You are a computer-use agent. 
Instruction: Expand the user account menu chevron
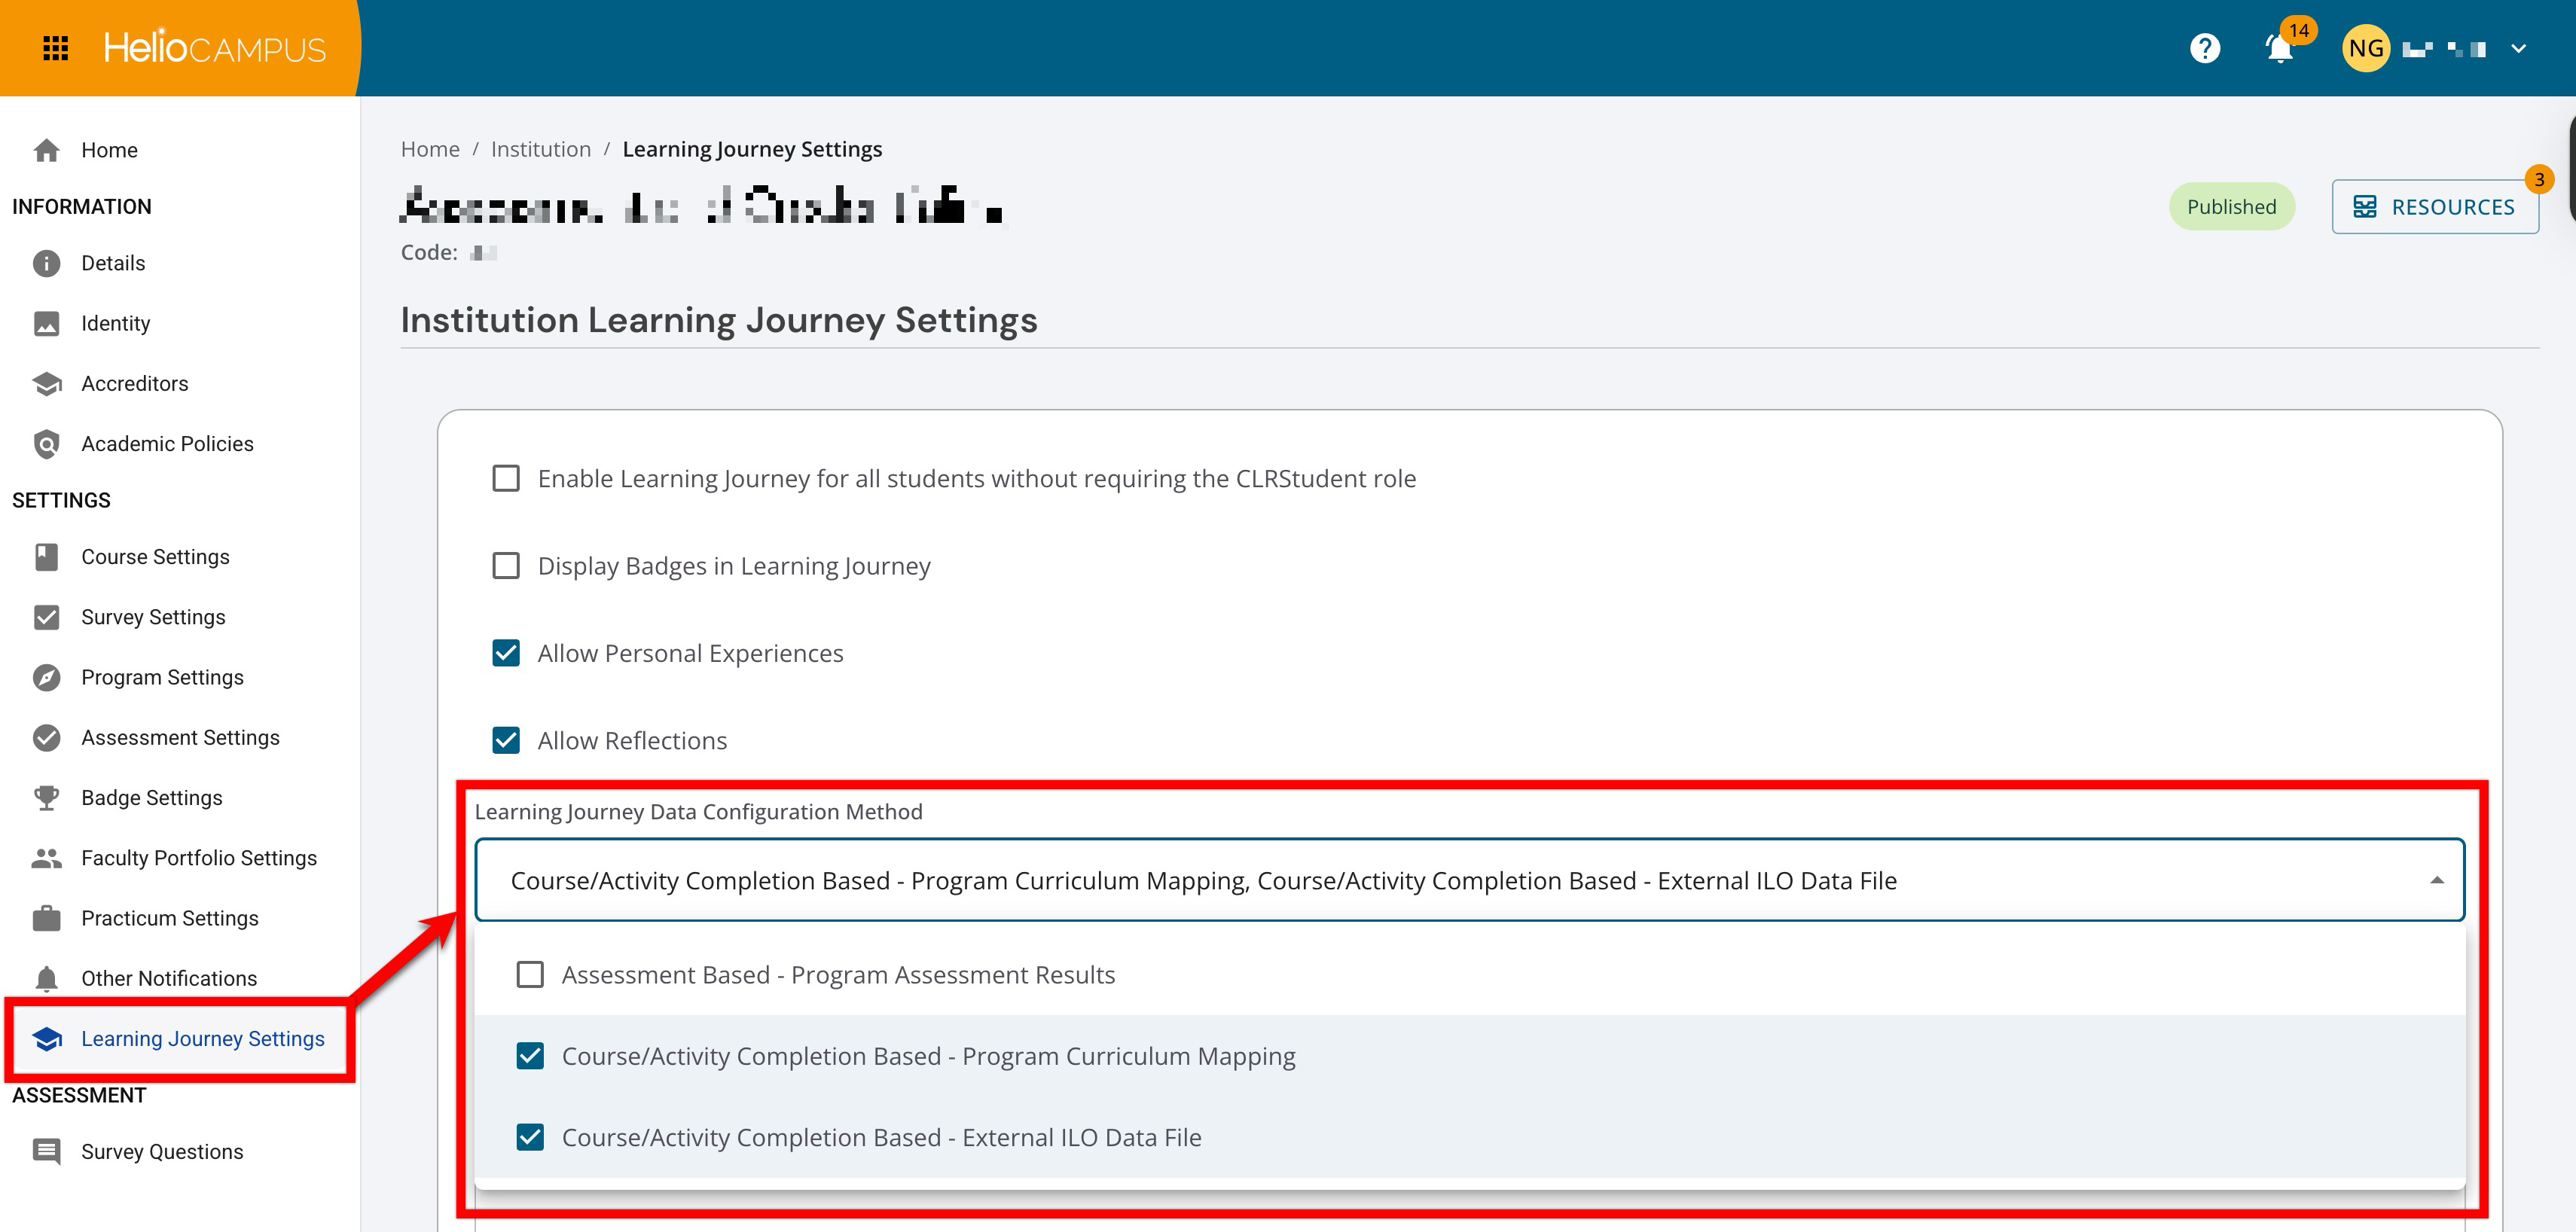(2518, 48)
